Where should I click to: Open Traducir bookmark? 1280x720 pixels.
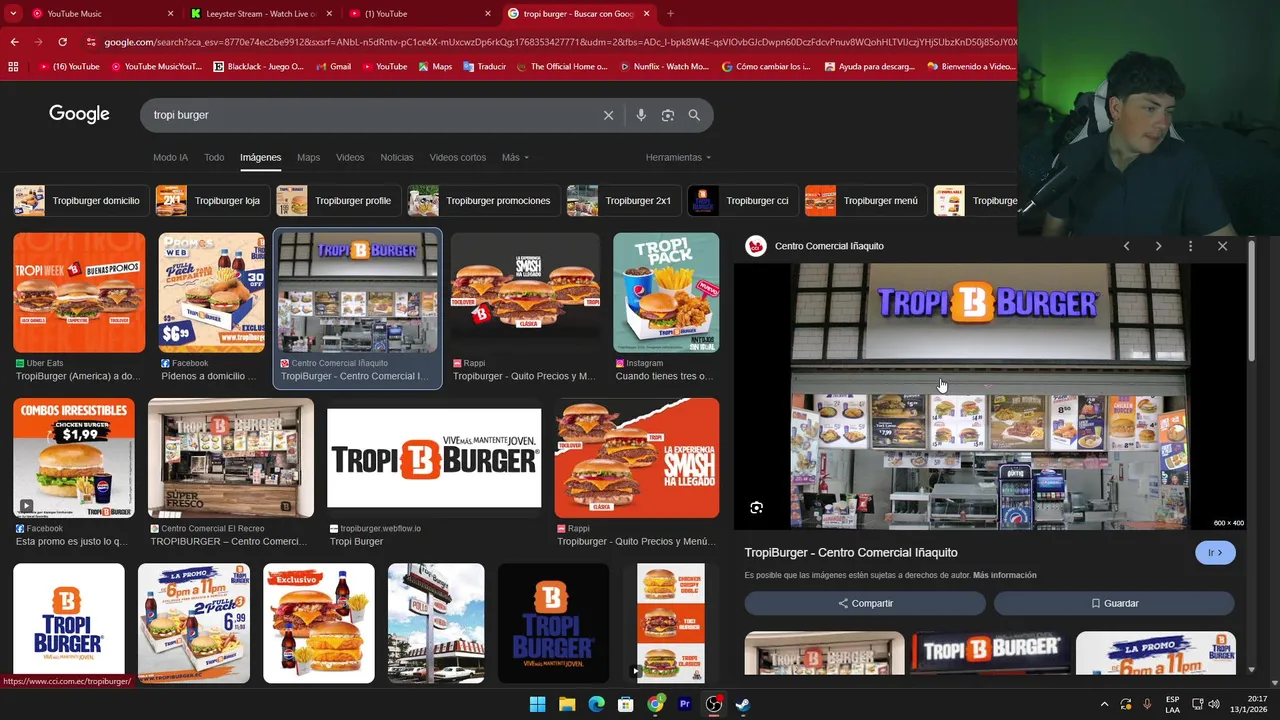coord(484,67)
